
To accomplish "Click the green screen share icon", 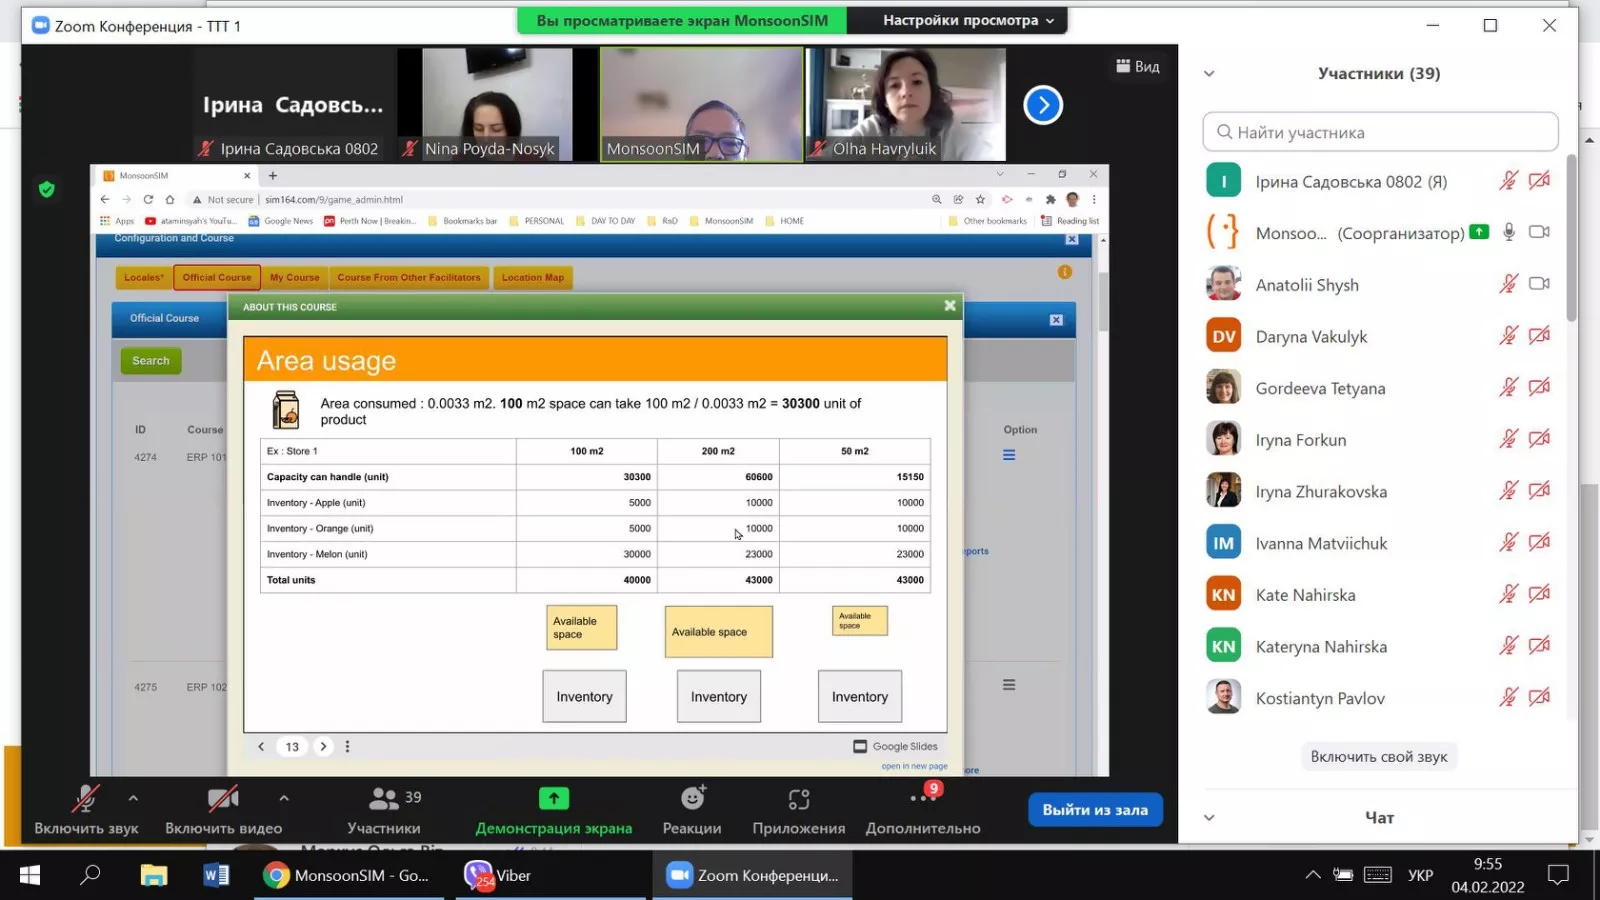I will 553,798.
